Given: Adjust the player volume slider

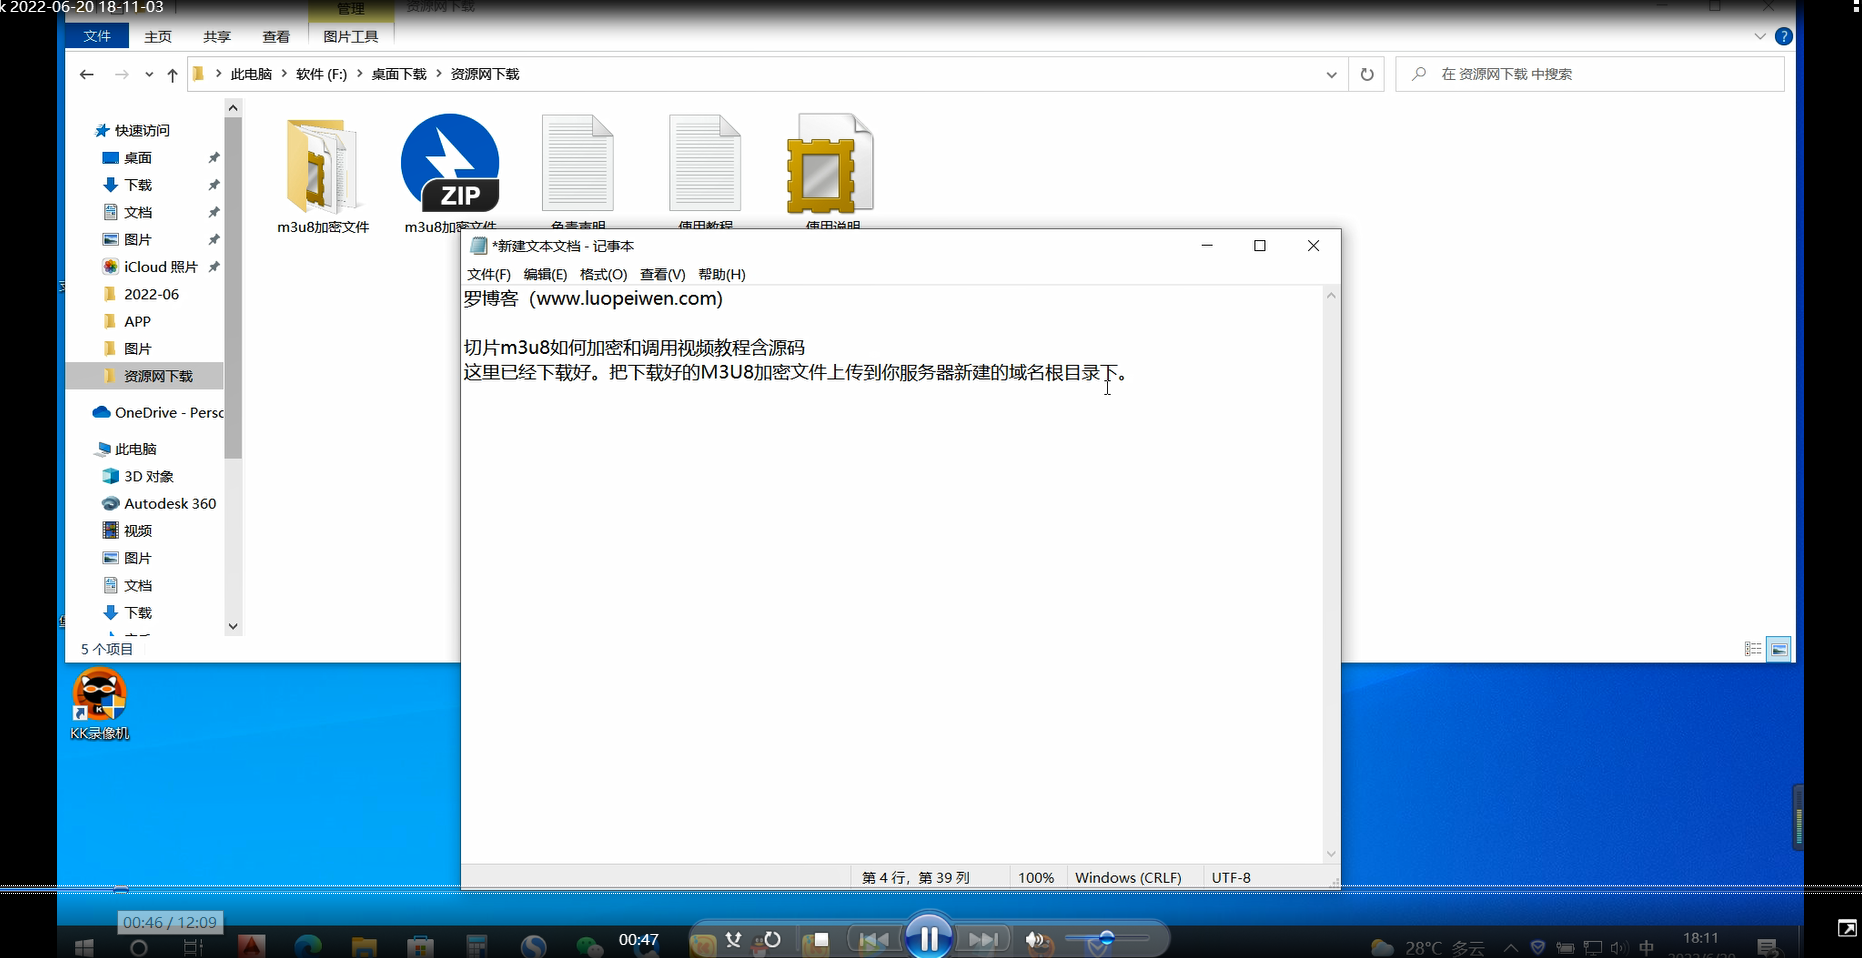Looking at the screenshot, I should point(1106,939).
